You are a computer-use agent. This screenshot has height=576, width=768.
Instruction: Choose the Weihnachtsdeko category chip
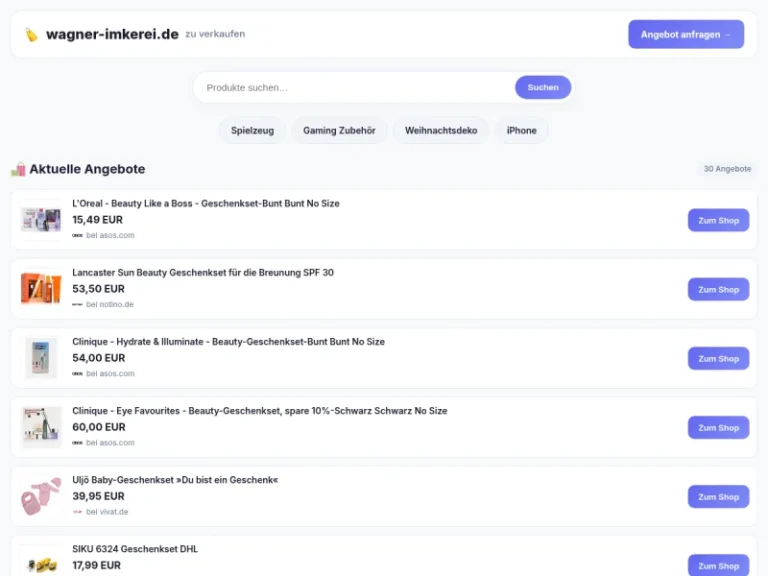pyautogui.click(x=441, y=131)
